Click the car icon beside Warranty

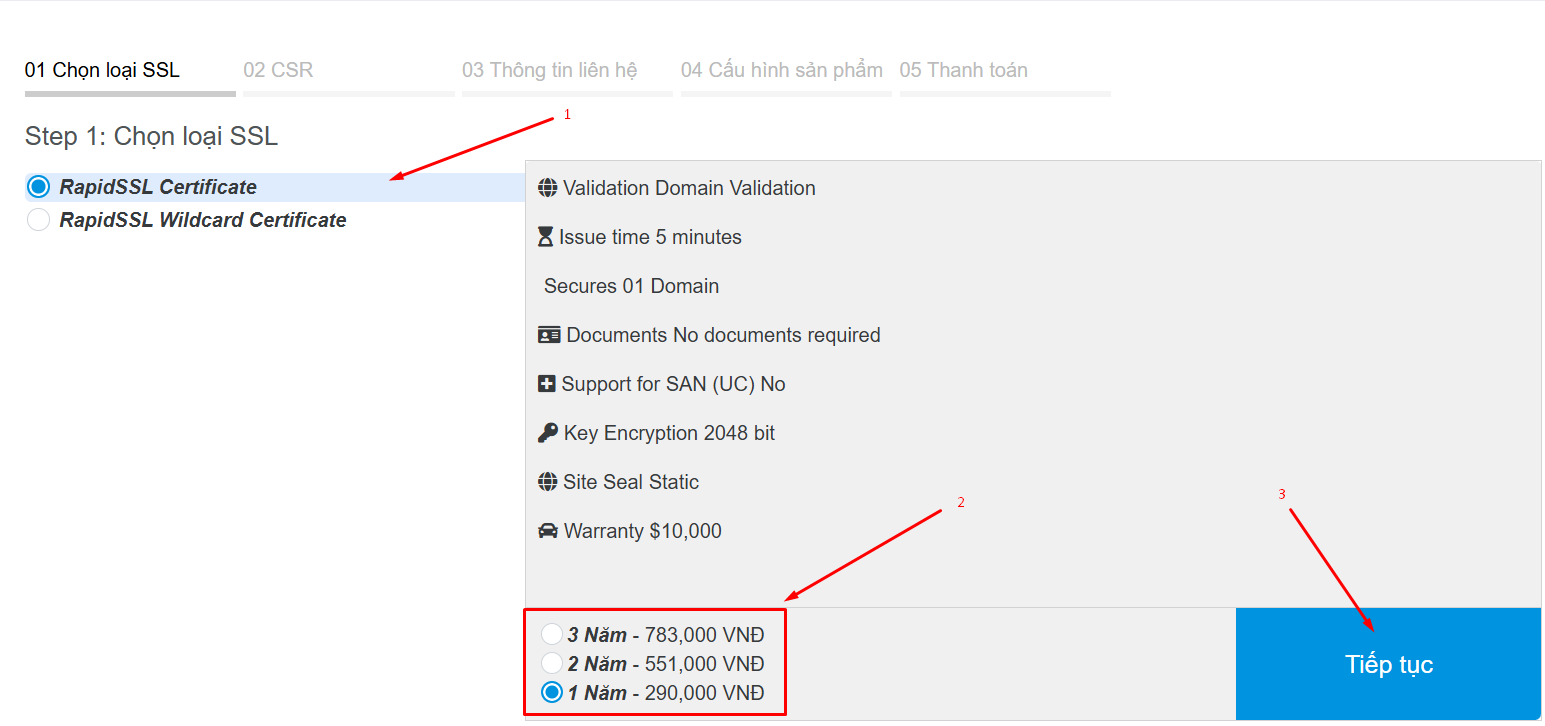pyautogui.click(x=548, y=531)
